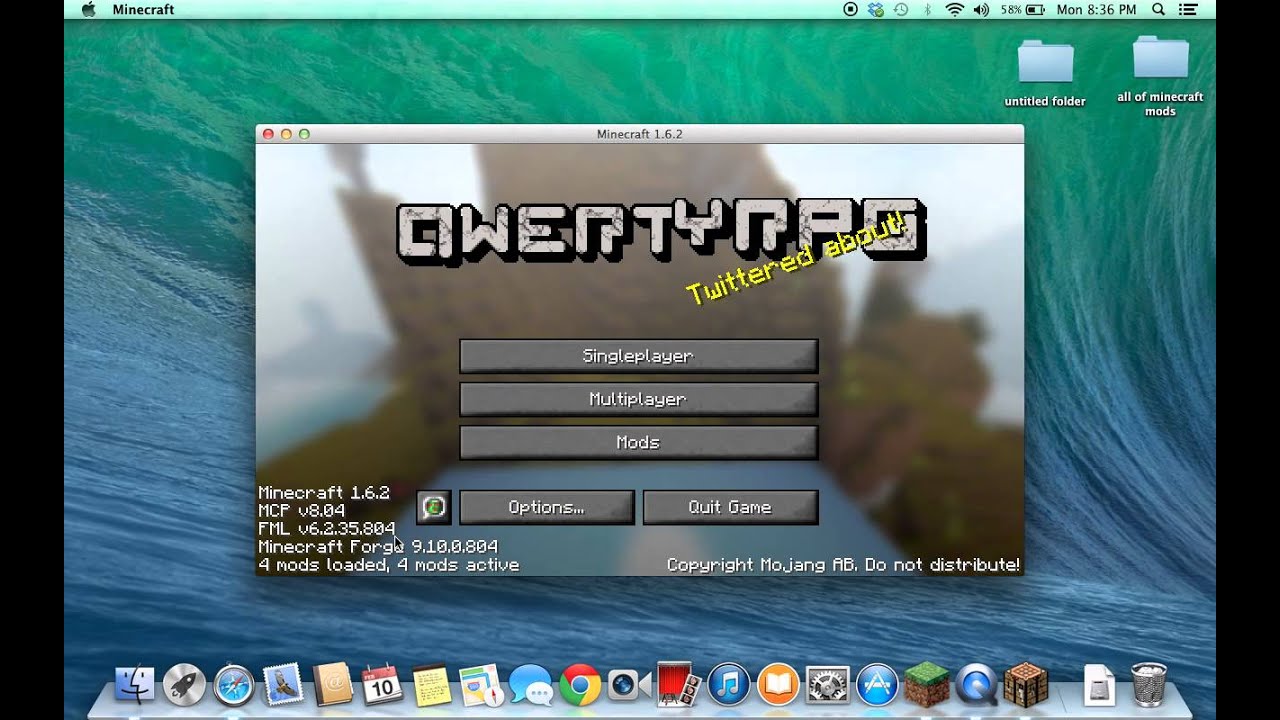This screenshot has height=720, width=1280.
Task: Minimize the Minecraft 1.6.2 window
Action: pyautogui.click(x=286, y=134)
